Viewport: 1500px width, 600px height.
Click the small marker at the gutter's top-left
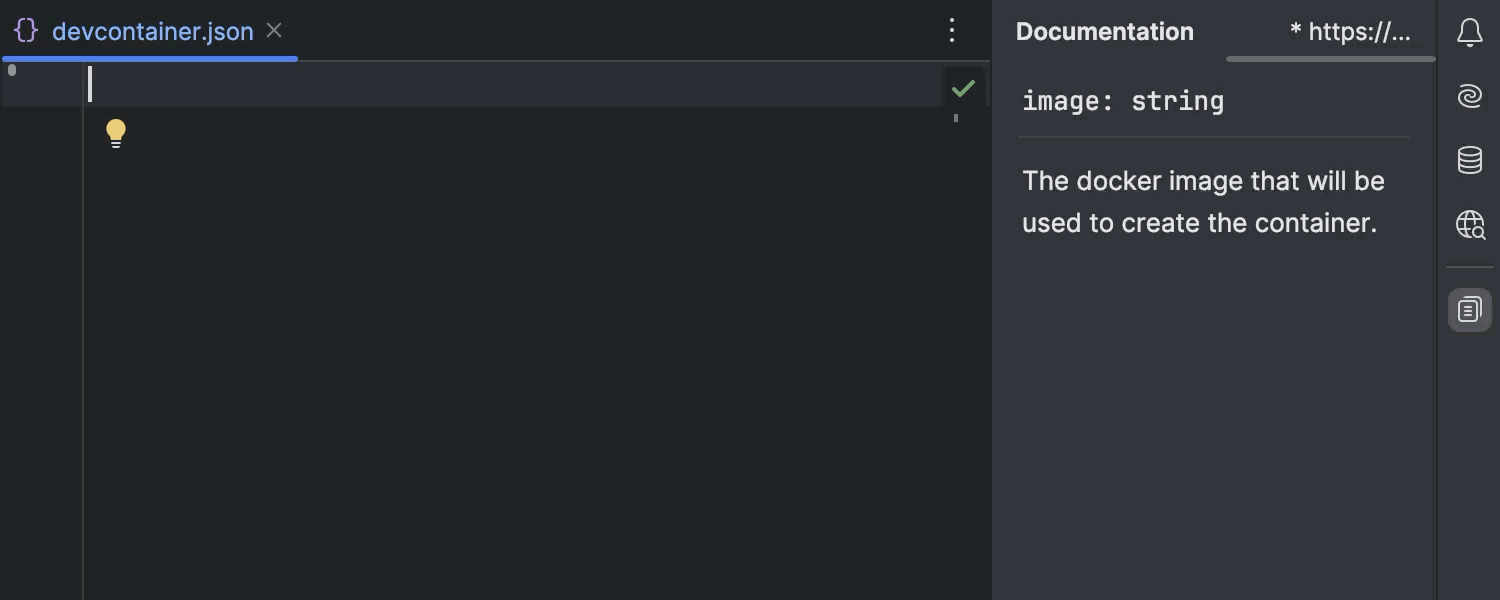click(12, 70)
